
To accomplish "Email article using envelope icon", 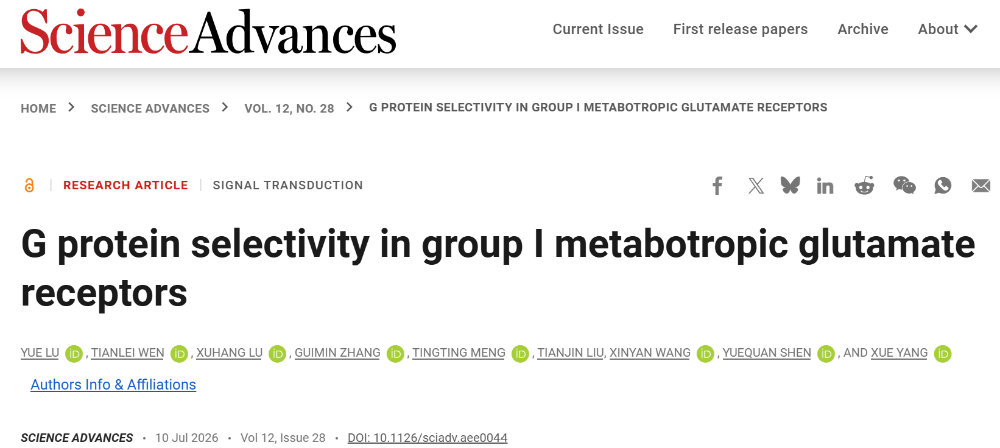I will pos(981,186).
